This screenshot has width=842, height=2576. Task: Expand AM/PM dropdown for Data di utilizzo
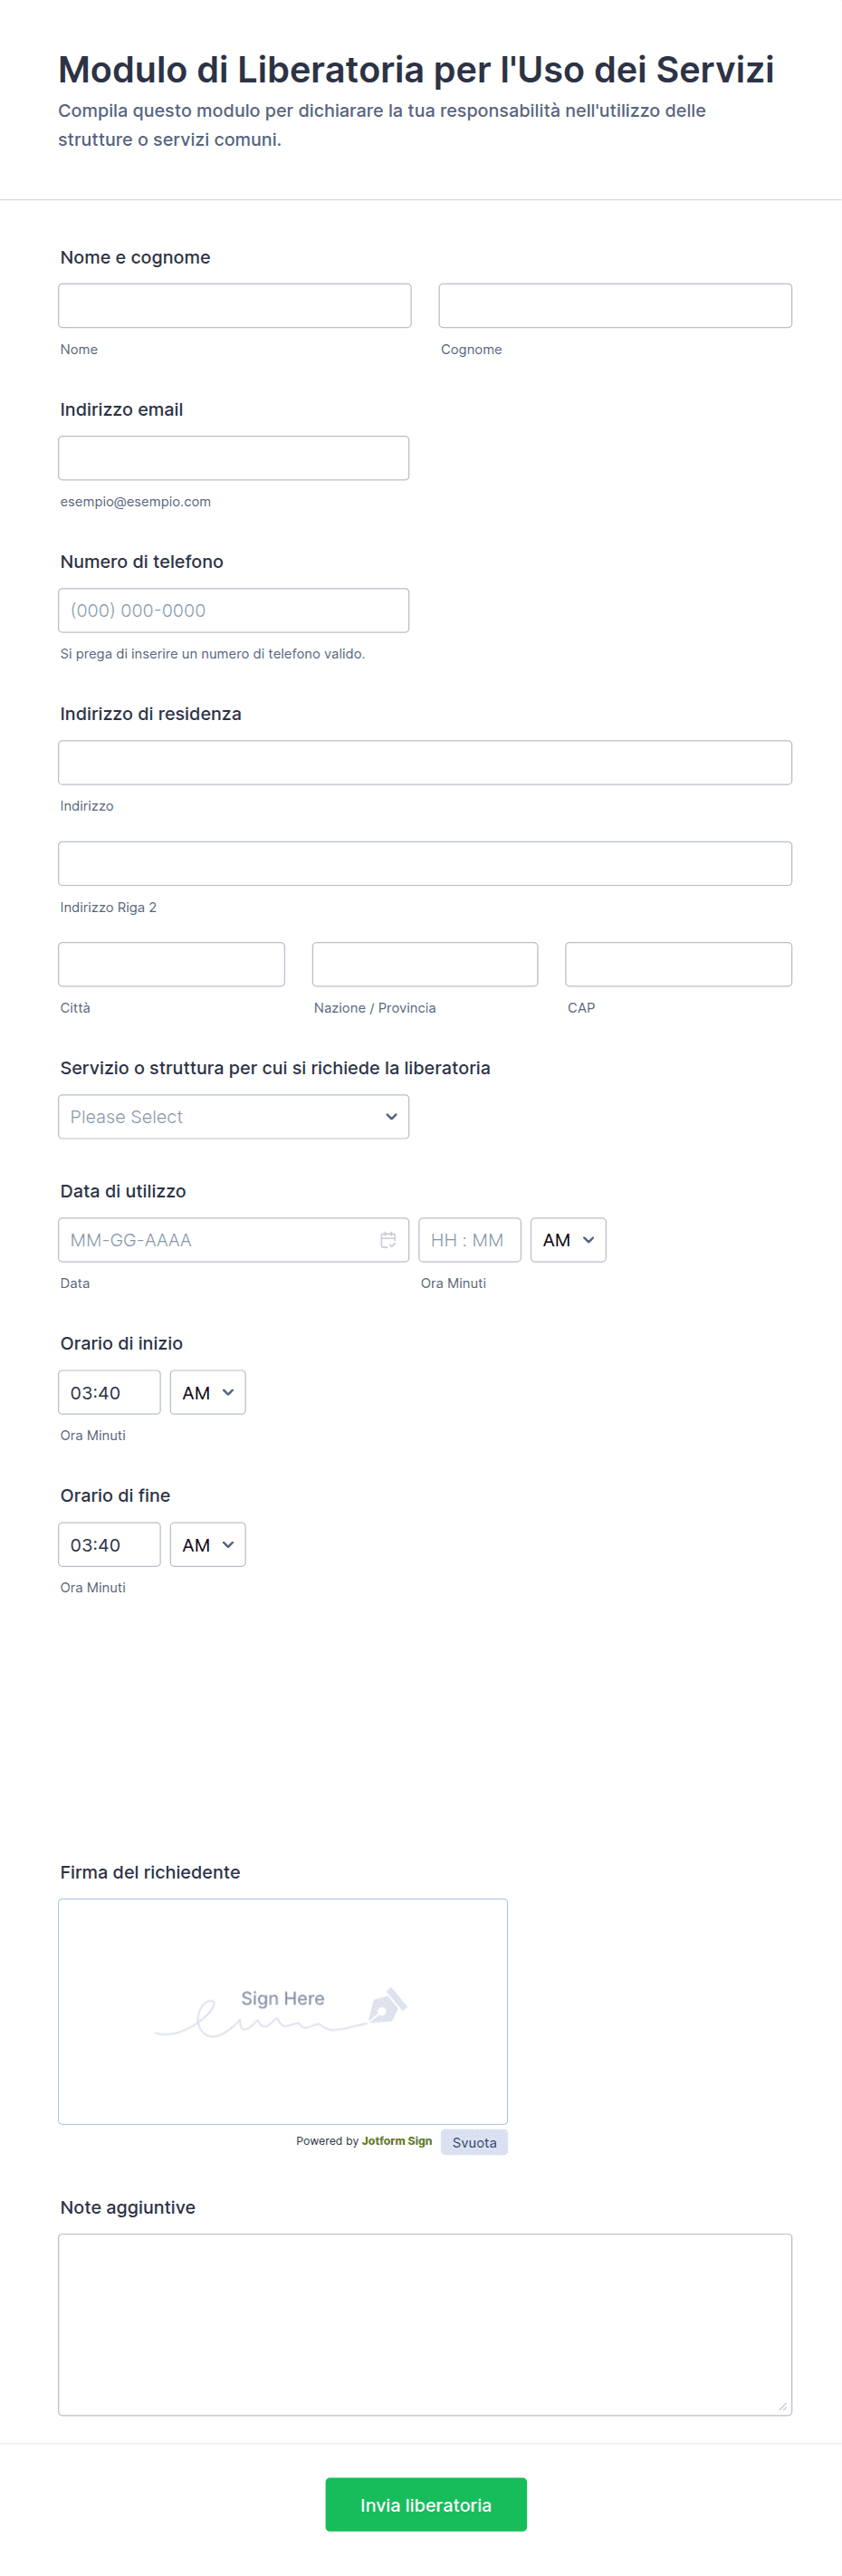click(568, 1240)
